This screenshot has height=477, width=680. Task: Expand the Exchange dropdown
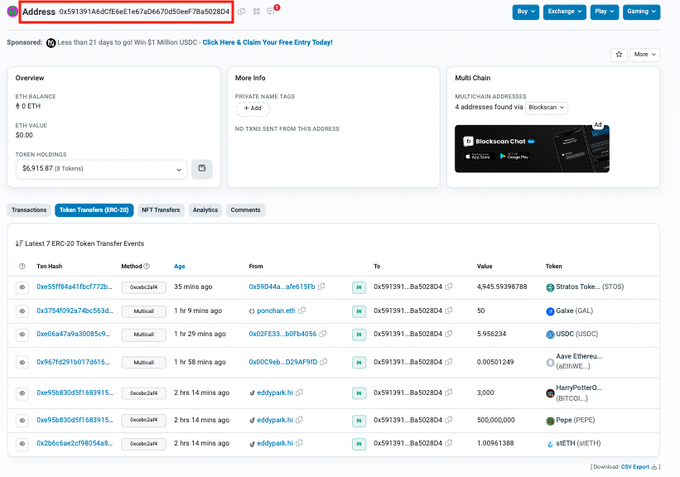[x=565, y=12]
